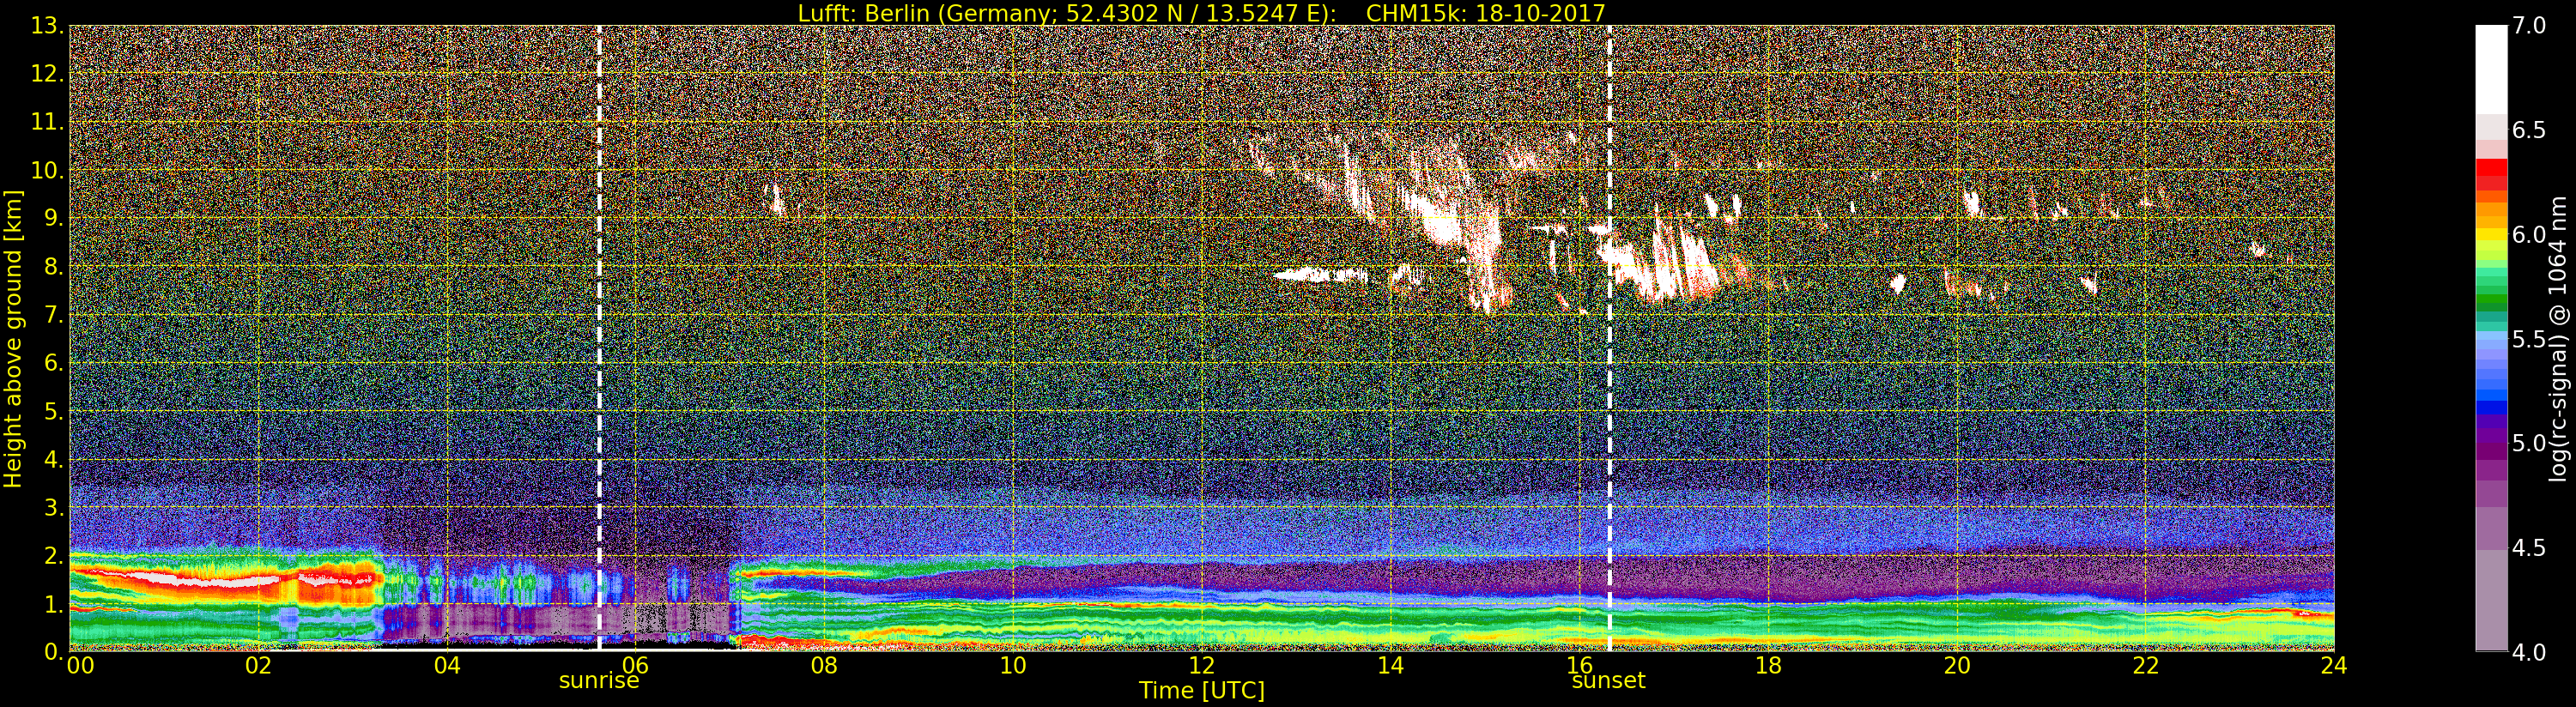Select the time axis tick label 08

[824, 666]
